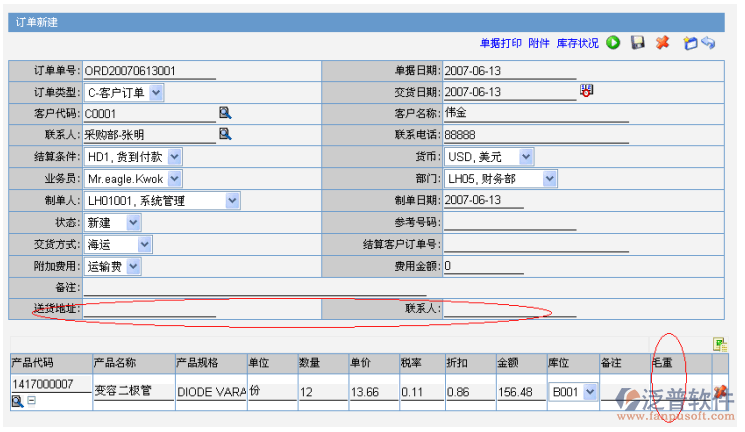Click the floppy disk save icon
The width and height of the screenshot is (745, 432).
[x=637, y=43]
